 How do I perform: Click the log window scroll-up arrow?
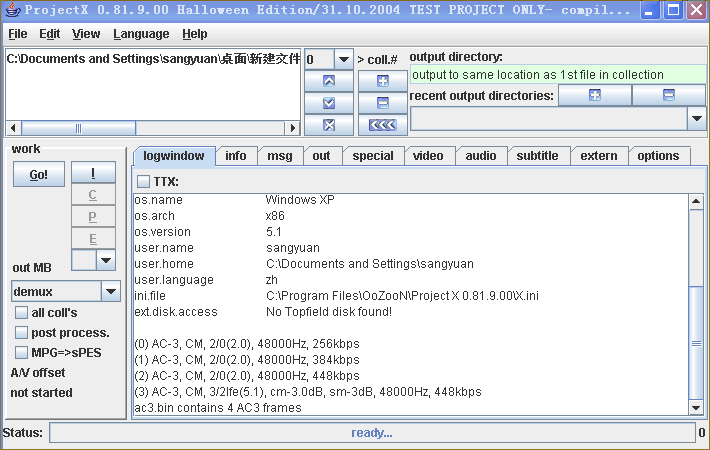tap(696, 201)
